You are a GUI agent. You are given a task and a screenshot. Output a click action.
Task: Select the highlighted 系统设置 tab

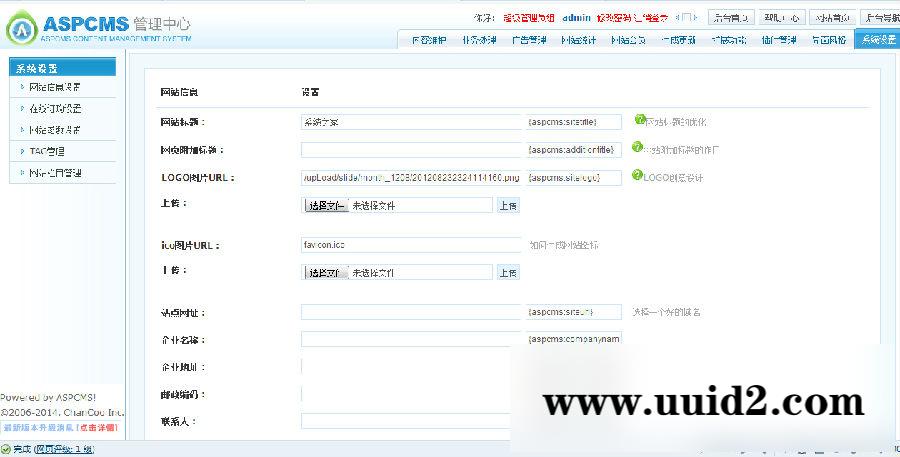pyautogui.click(x=878, y=40)
